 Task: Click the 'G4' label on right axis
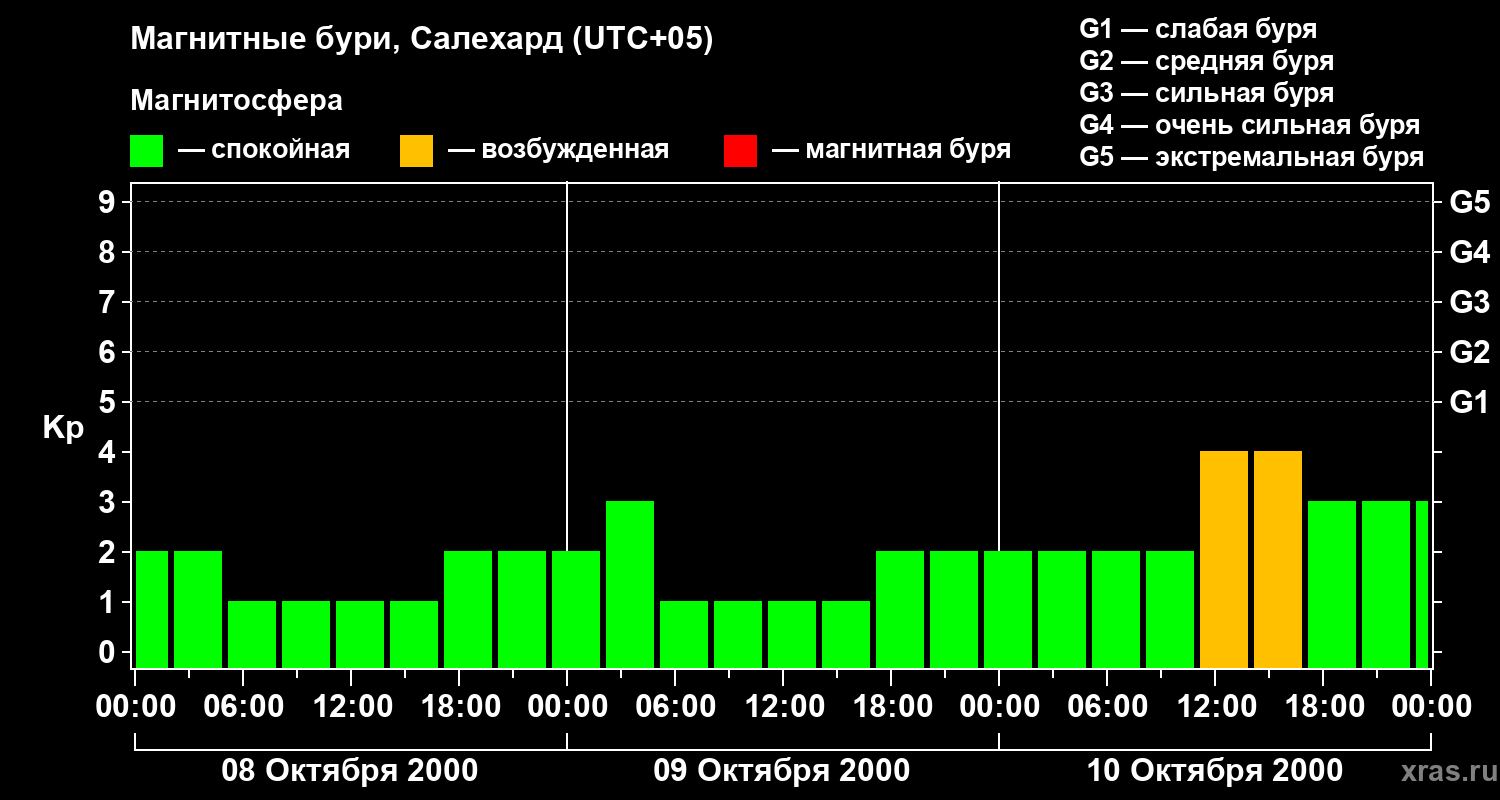pos(1469,252)
